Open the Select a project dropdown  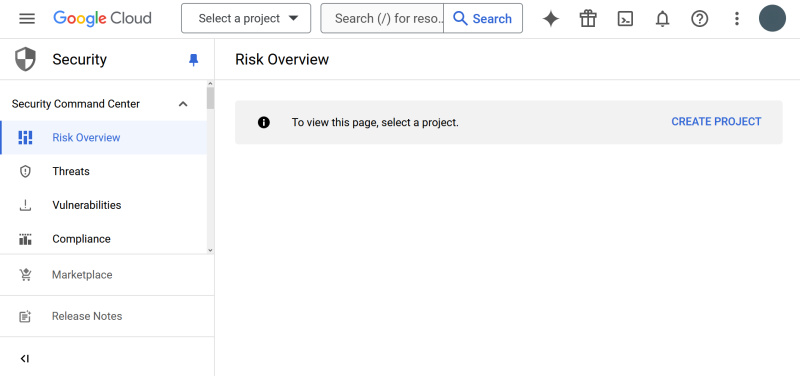246,18
